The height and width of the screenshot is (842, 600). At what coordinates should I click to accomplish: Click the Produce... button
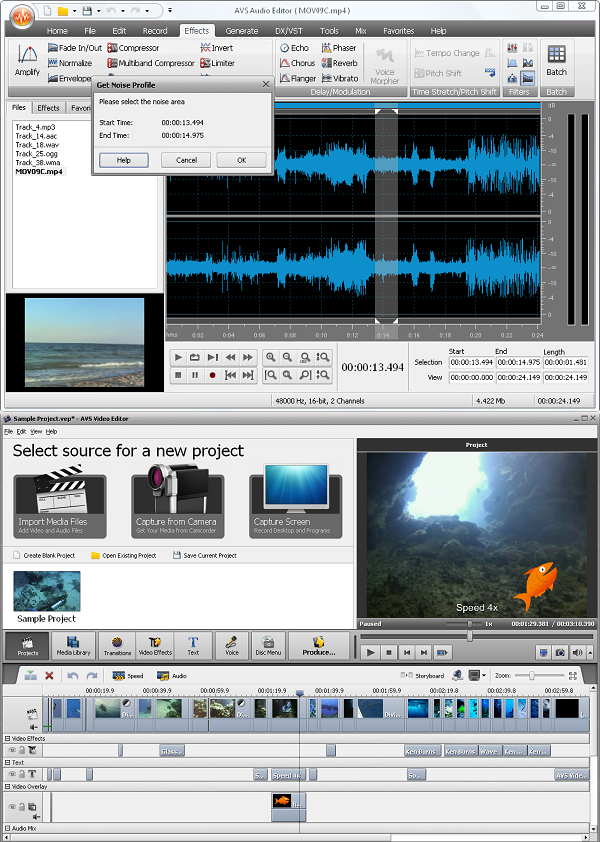pyautogui.click(x=319, y=645)
